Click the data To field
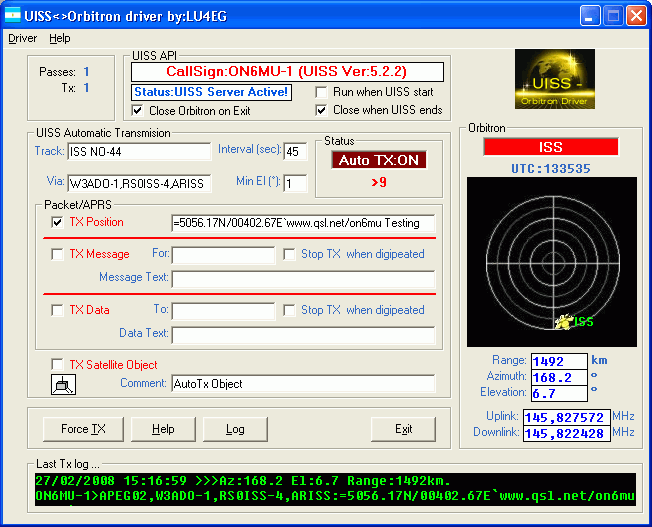This screenshot has height=527, width=652. point(223,311)
